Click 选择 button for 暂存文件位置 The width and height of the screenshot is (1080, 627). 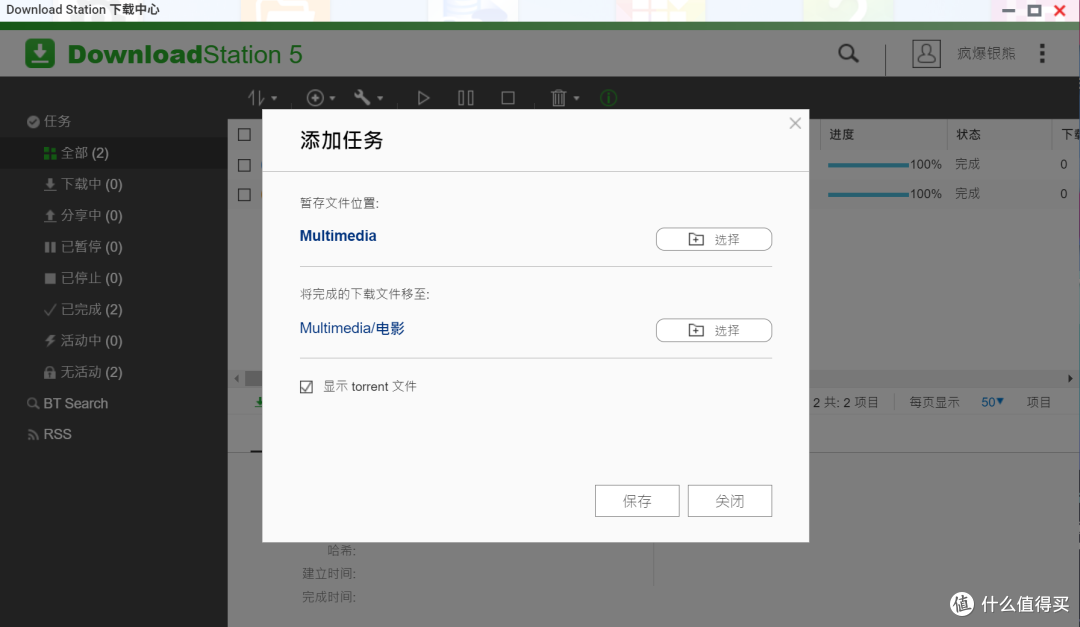(x=714, y=239)
